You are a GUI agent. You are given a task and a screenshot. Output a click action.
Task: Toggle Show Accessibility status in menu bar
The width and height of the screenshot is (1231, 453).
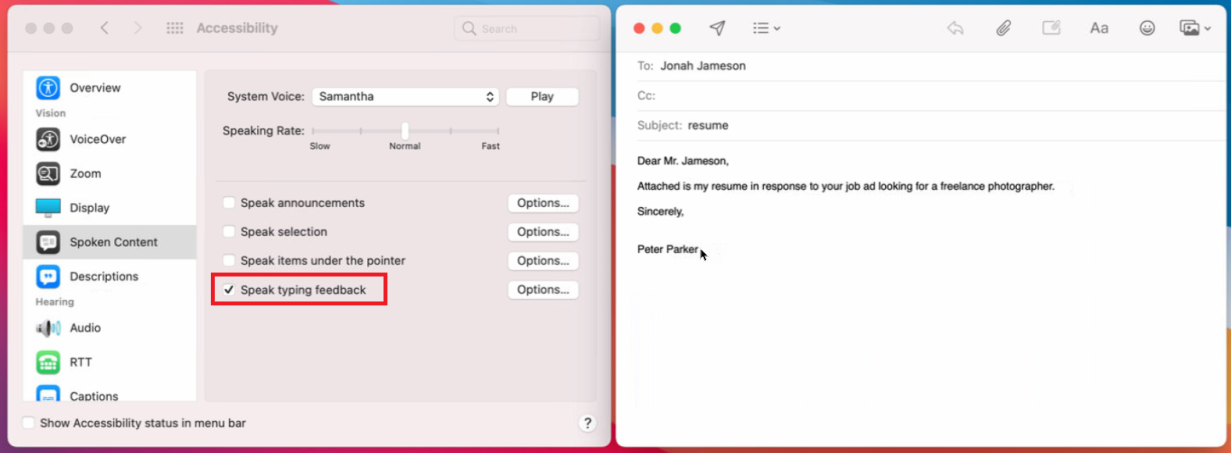pyautogui.click(x=28, y=423)
